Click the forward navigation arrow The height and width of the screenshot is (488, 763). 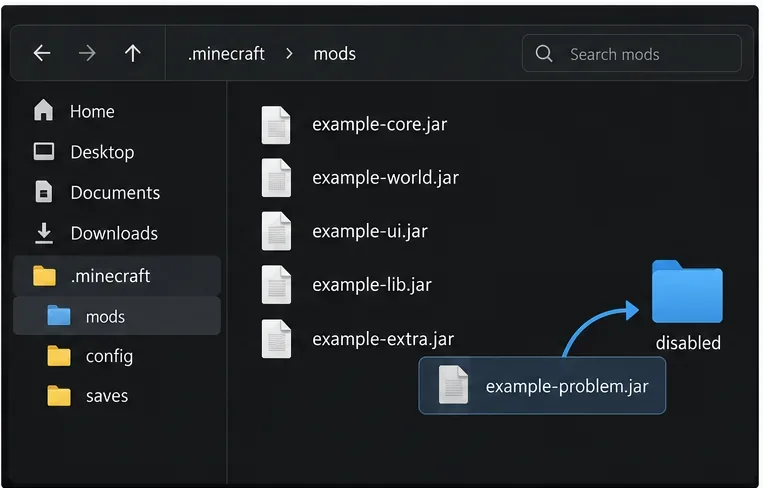tap(87, 53)
